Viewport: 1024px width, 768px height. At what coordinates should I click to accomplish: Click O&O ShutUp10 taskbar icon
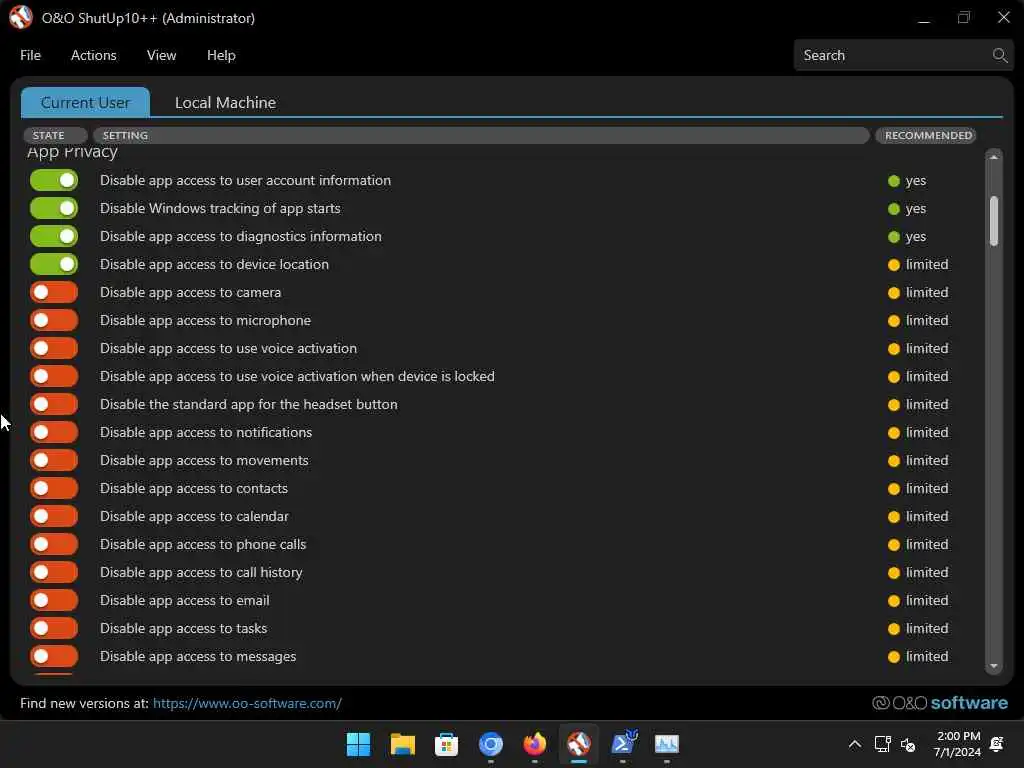(579, 744)
